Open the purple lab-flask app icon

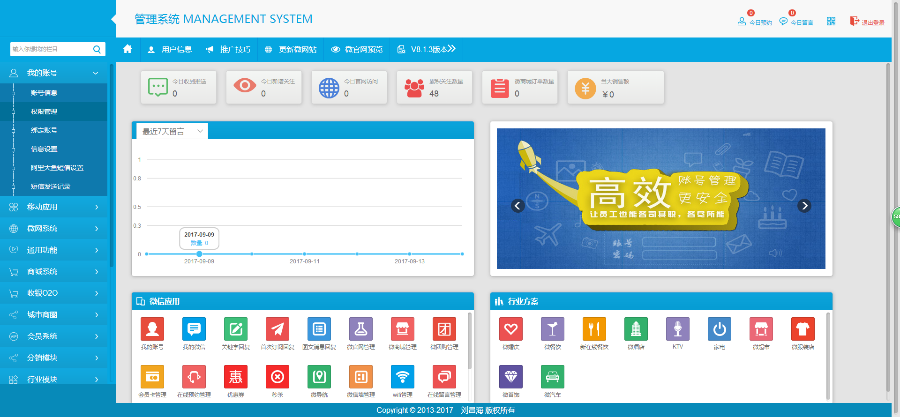click(x=361, y=329)
